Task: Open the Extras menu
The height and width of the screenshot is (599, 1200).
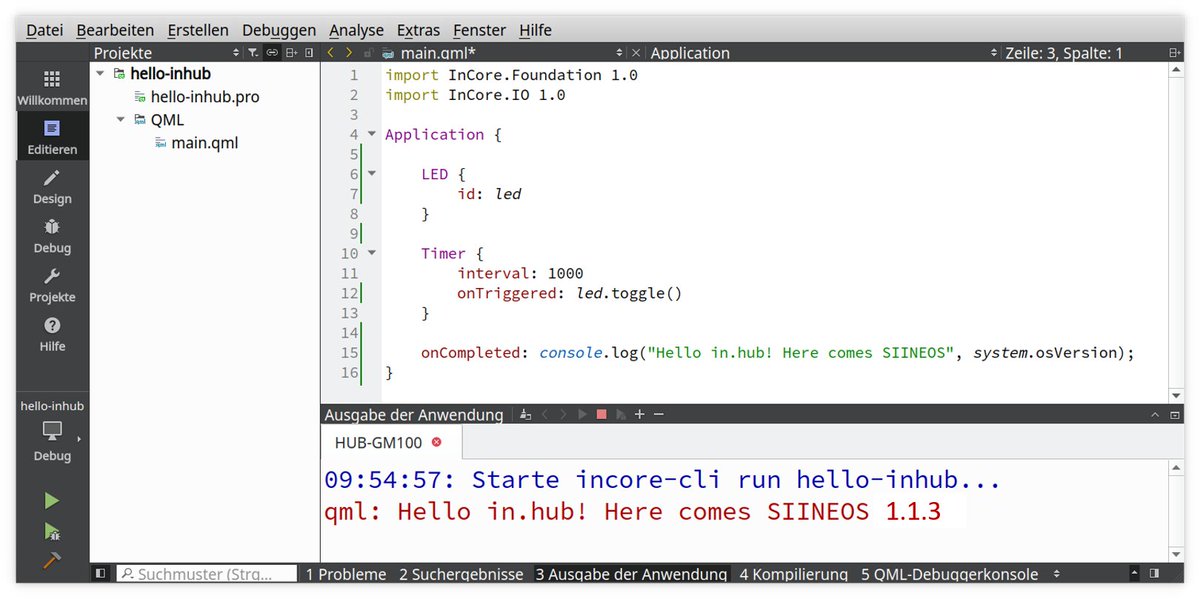Action: pos(418,30)
